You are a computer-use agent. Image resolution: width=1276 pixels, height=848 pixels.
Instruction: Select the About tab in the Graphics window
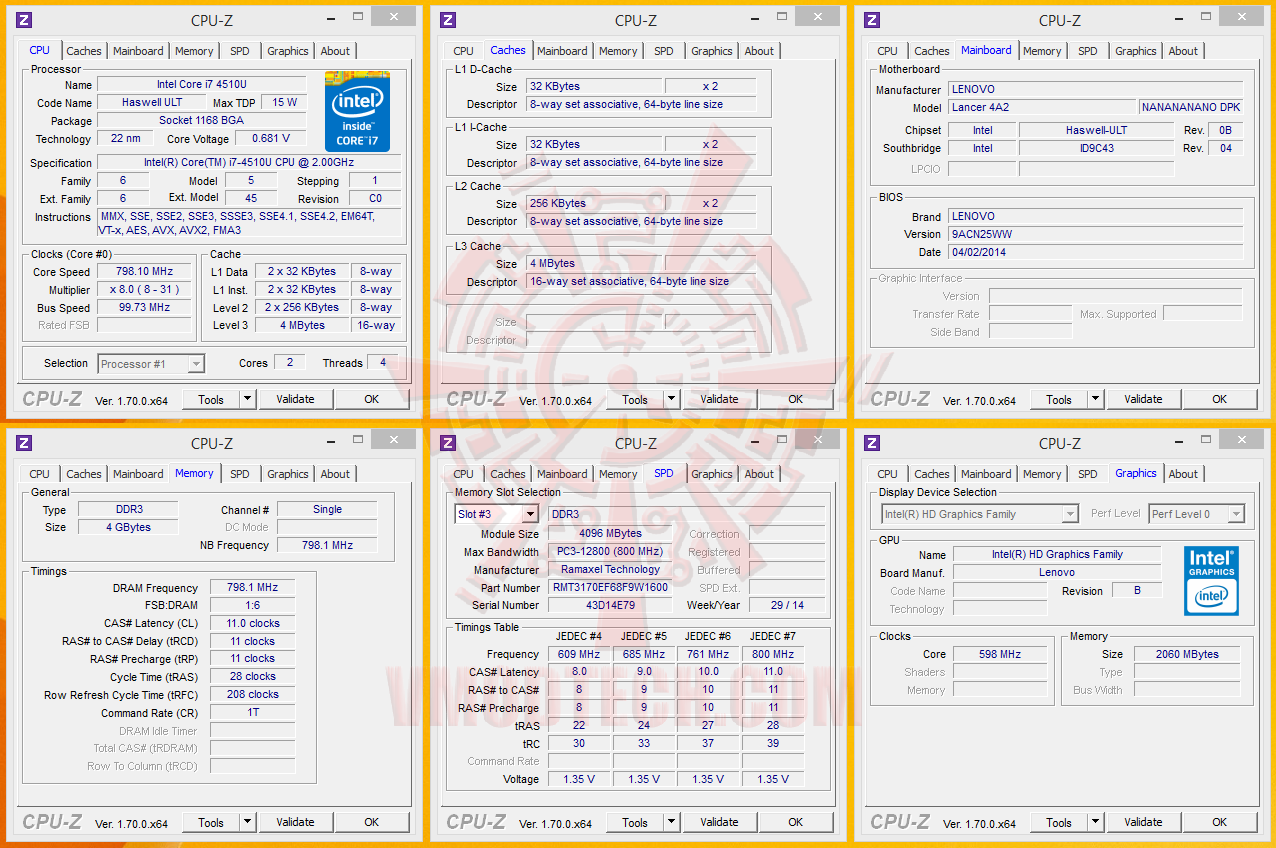pos(1183,474)
